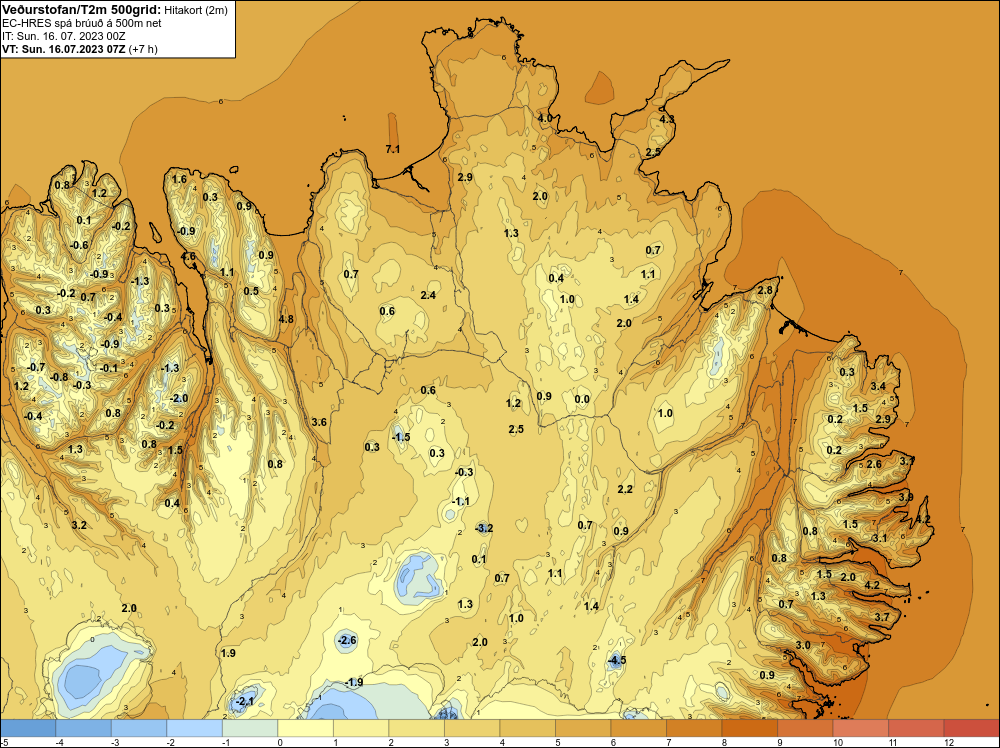Click the 3.9 temperature value
Viewport: 1000px width, 748px height.
click(906, 497)
